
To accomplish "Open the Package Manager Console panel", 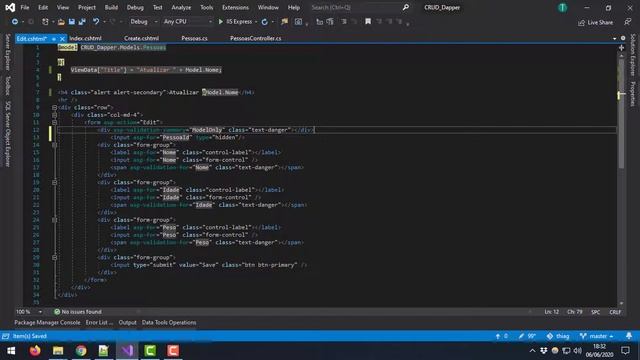I will [x=47, y=322].
